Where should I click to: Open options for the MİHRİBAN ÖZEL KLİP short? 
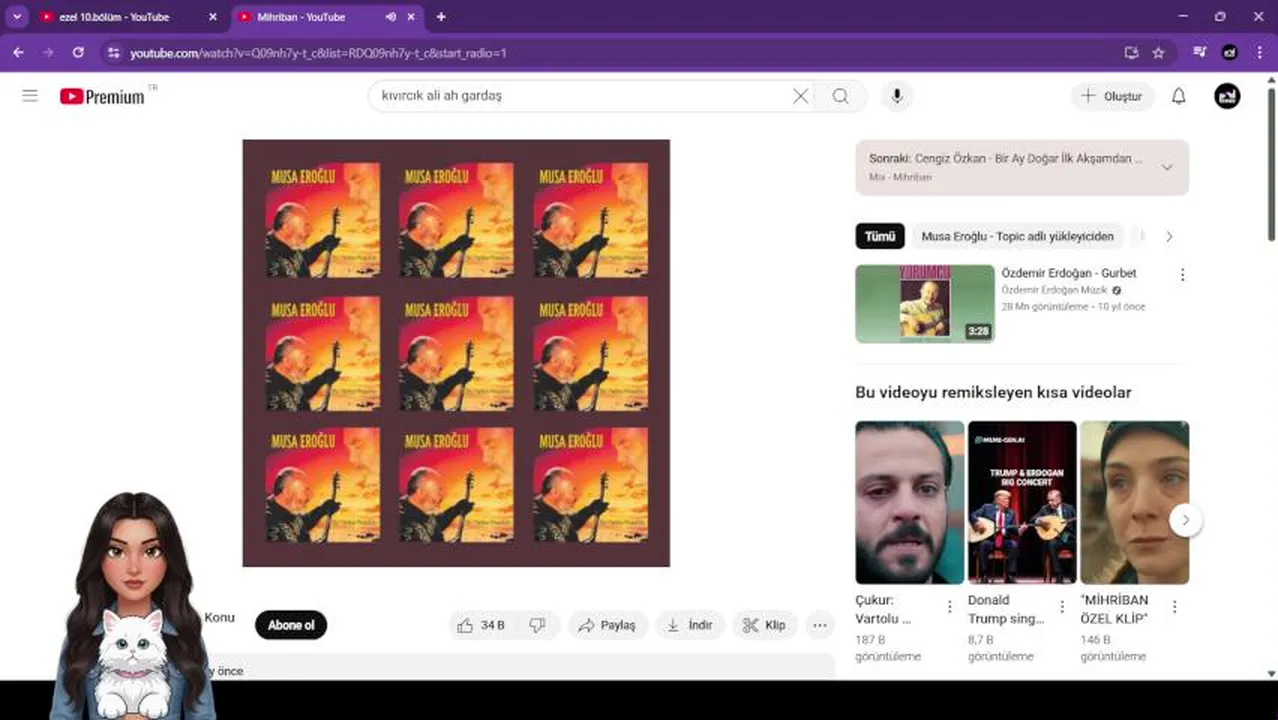[x=1174, y=607]
